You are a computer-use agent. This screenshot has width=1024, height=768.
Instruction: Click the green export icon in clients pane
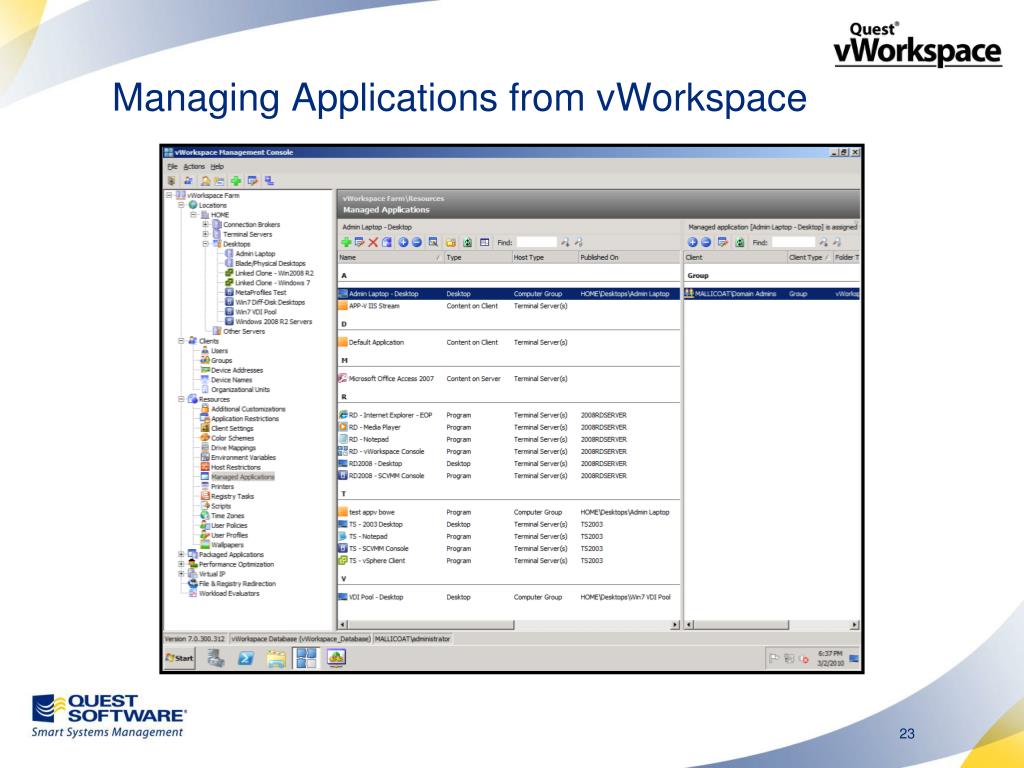(739, 242)
